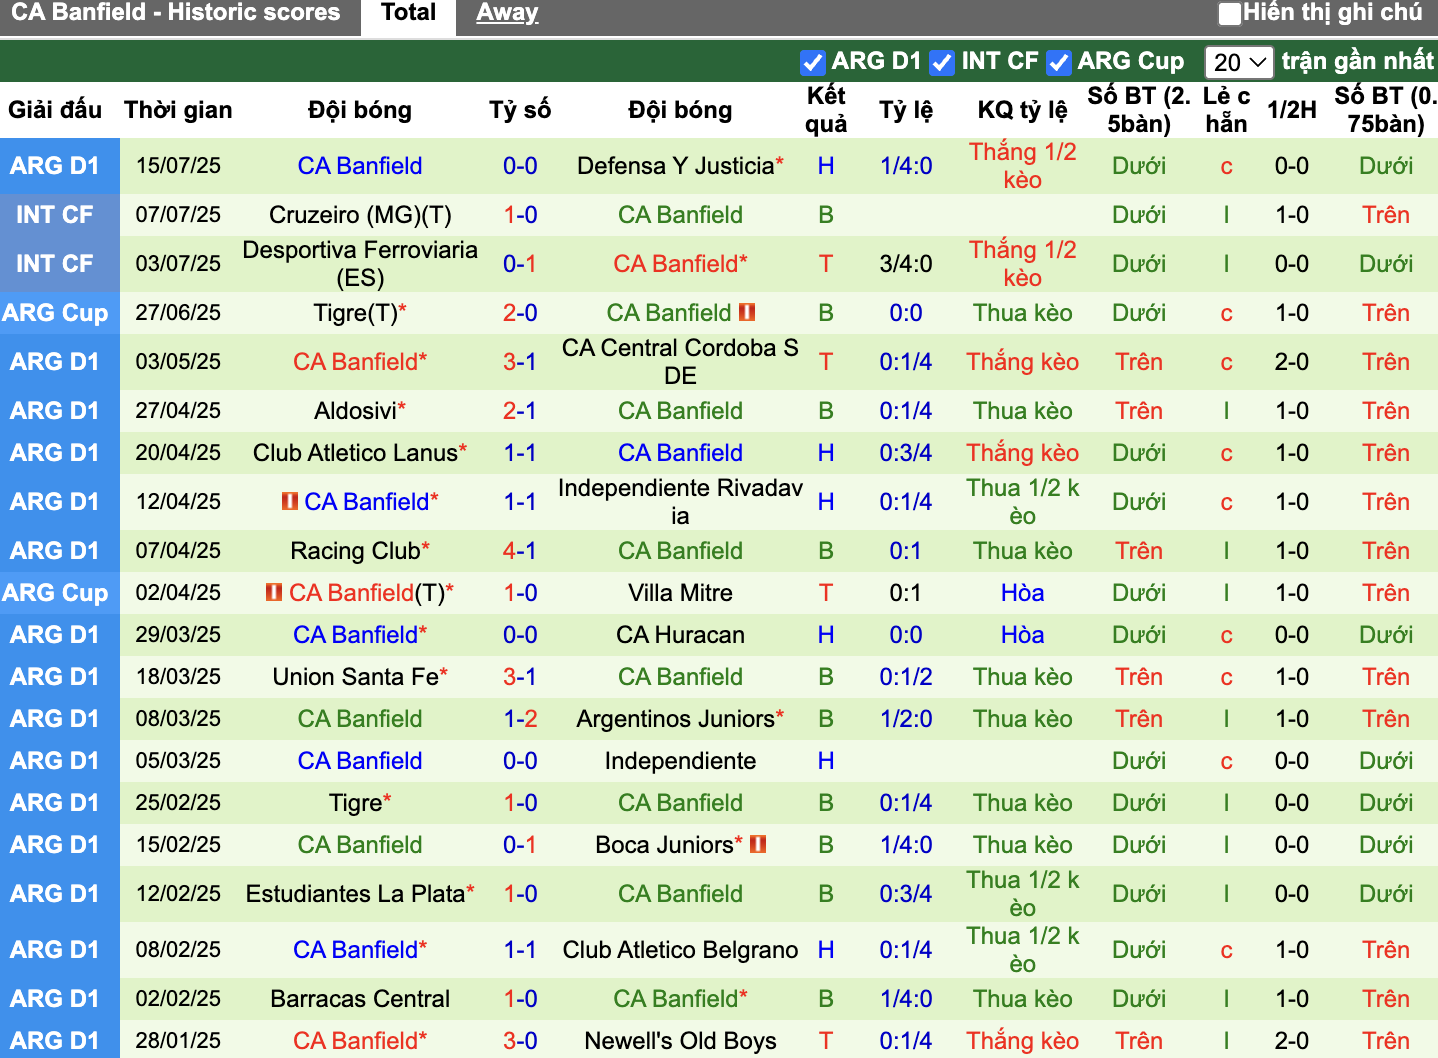Click the ARG Cup label on 27/06/25
The image size is (1438, 1058).
click(x=55, y=313)
